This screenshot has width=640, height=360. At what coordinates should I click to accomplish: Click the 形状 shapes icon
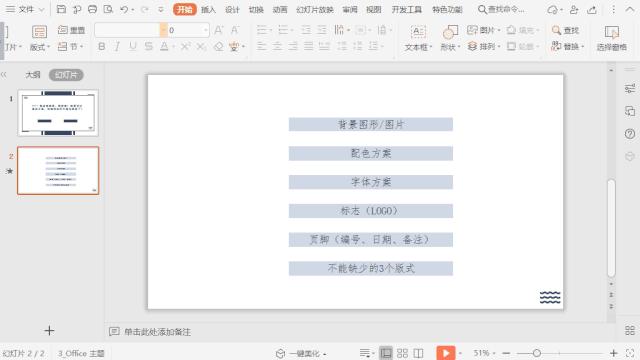pyautogui.click(x=450, y=32)
